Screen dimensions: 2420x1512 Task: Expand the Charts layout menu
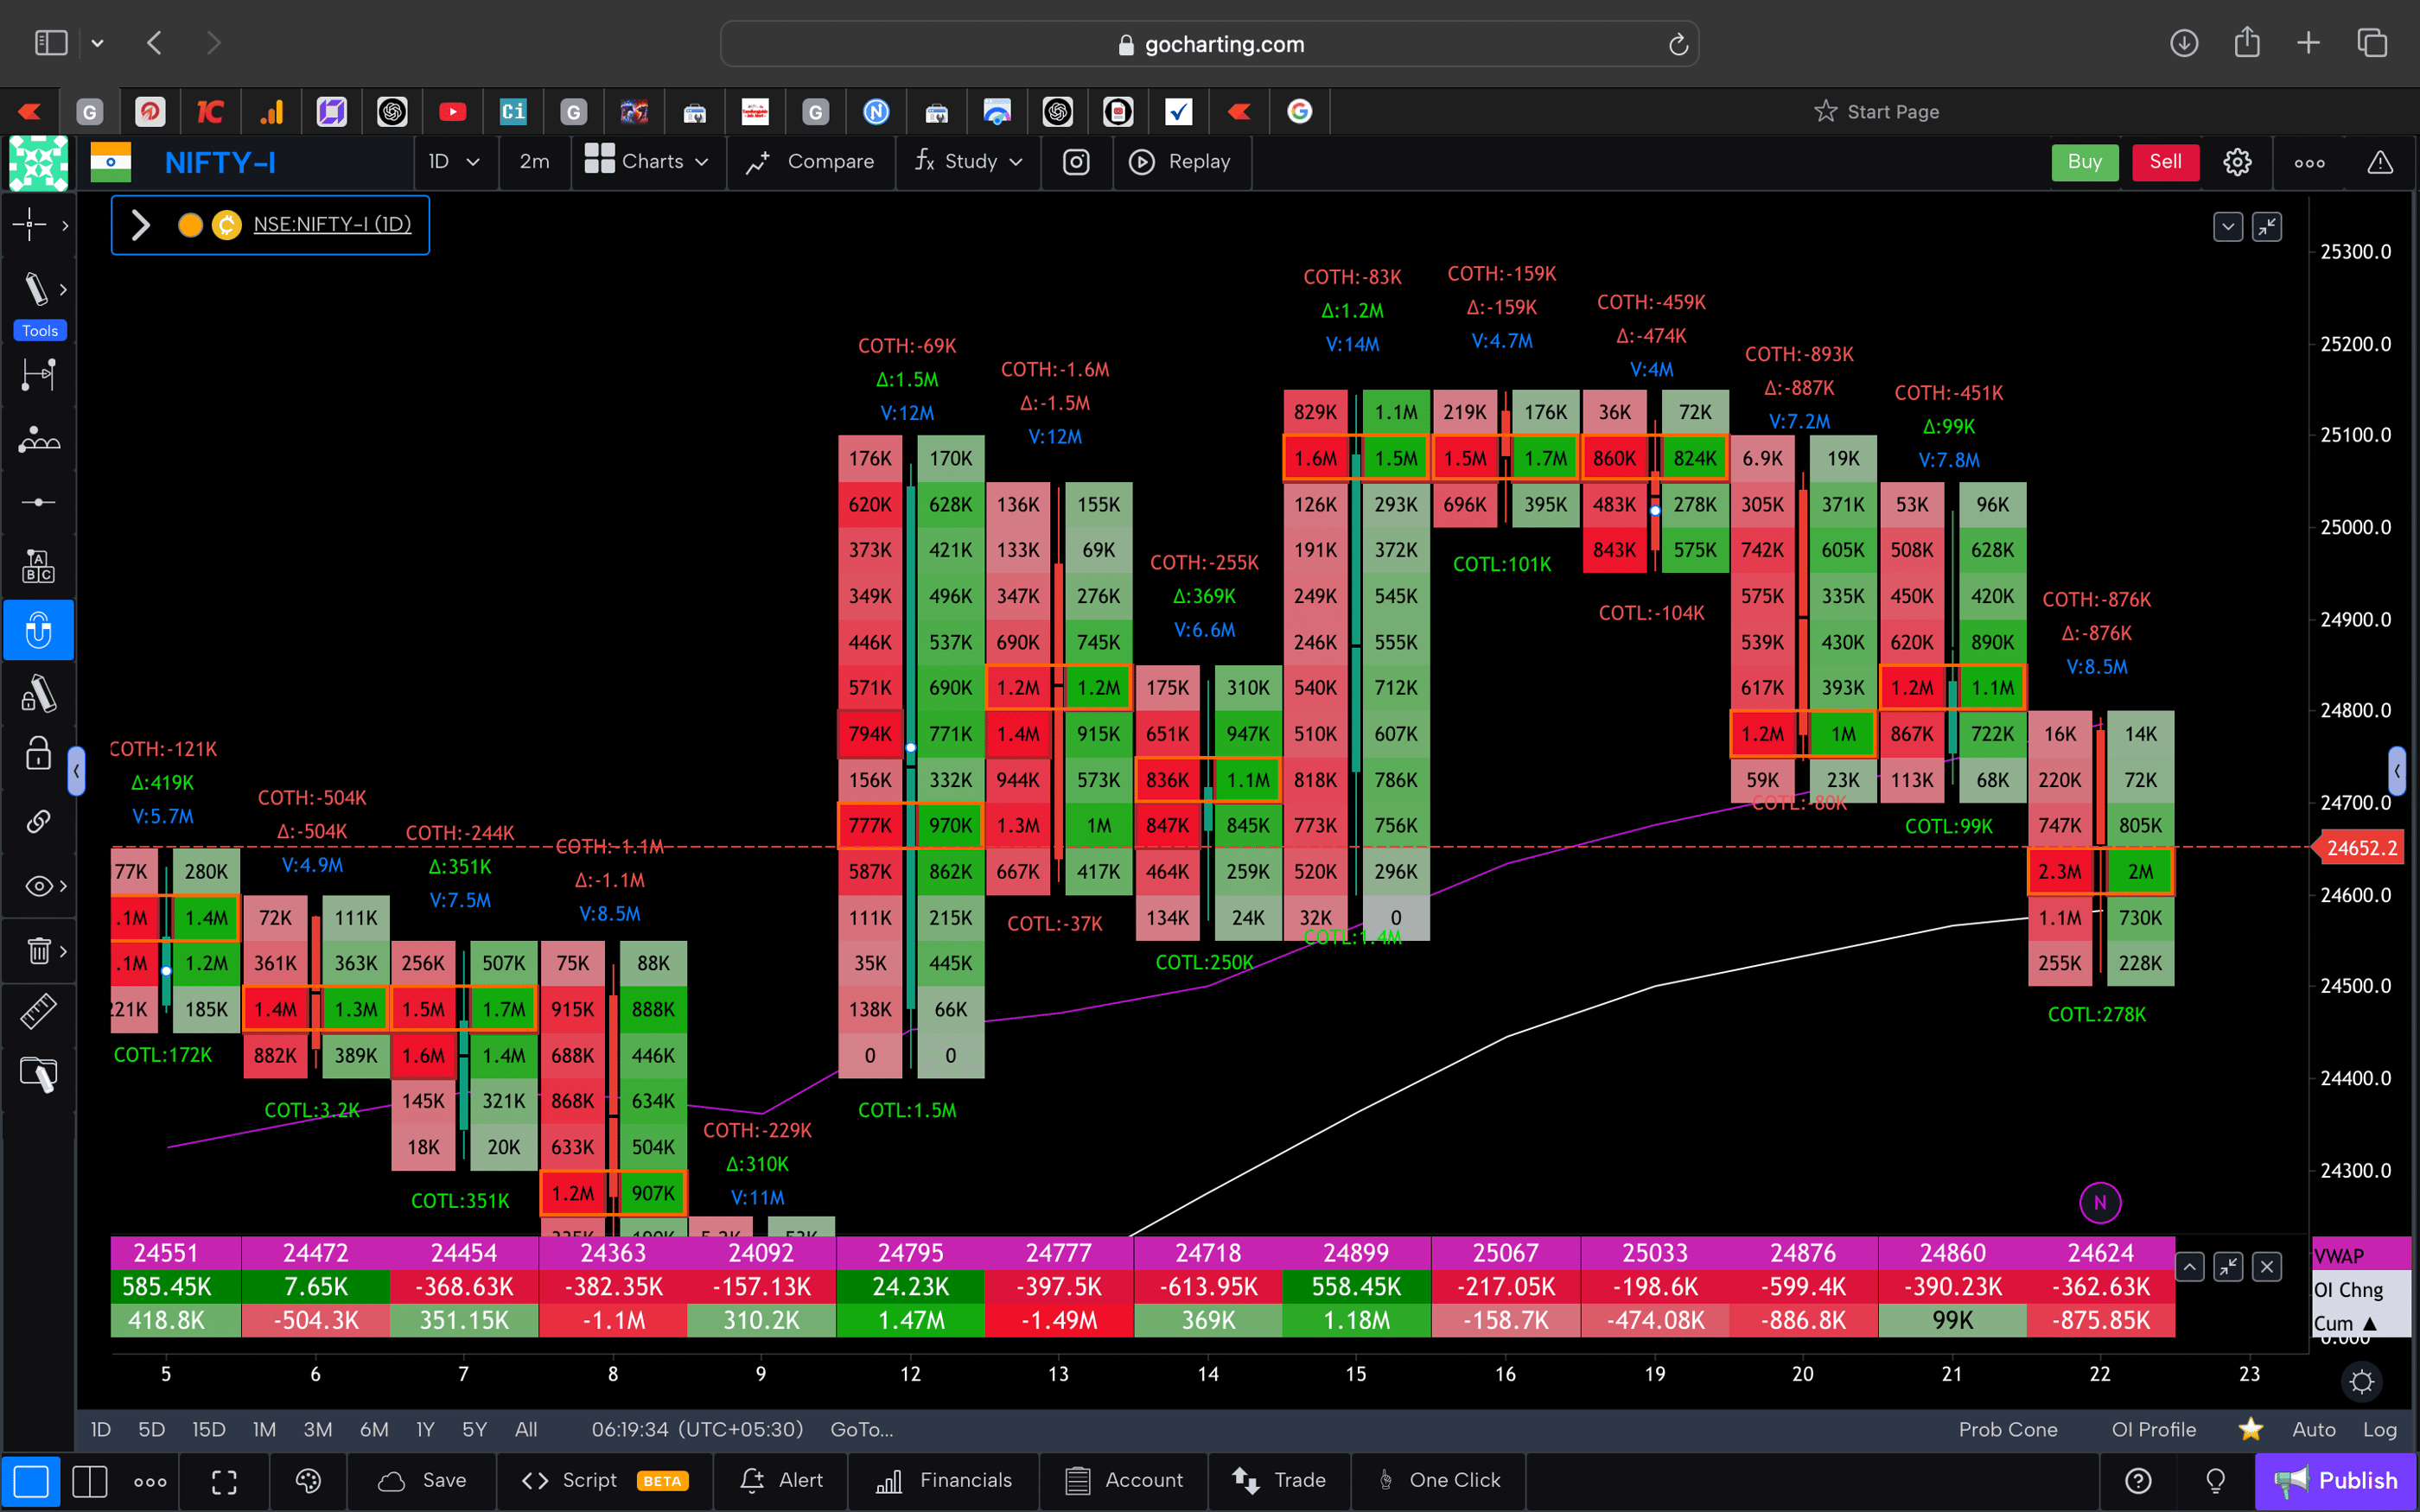pyautogui.click(x=648, y=161)
